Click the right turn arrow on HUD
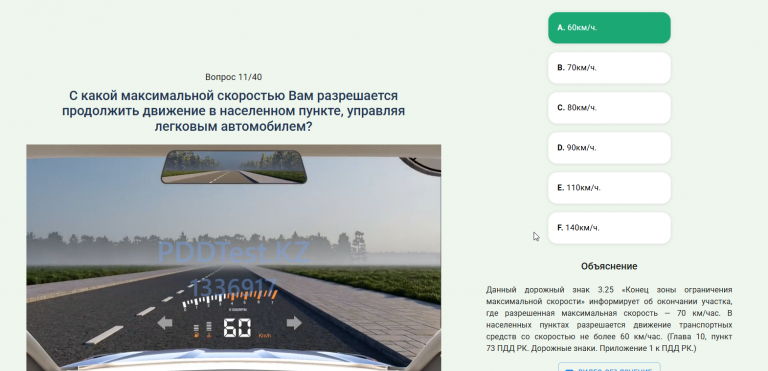This screenshot has width=768, height=371. [x=294, y=323]
